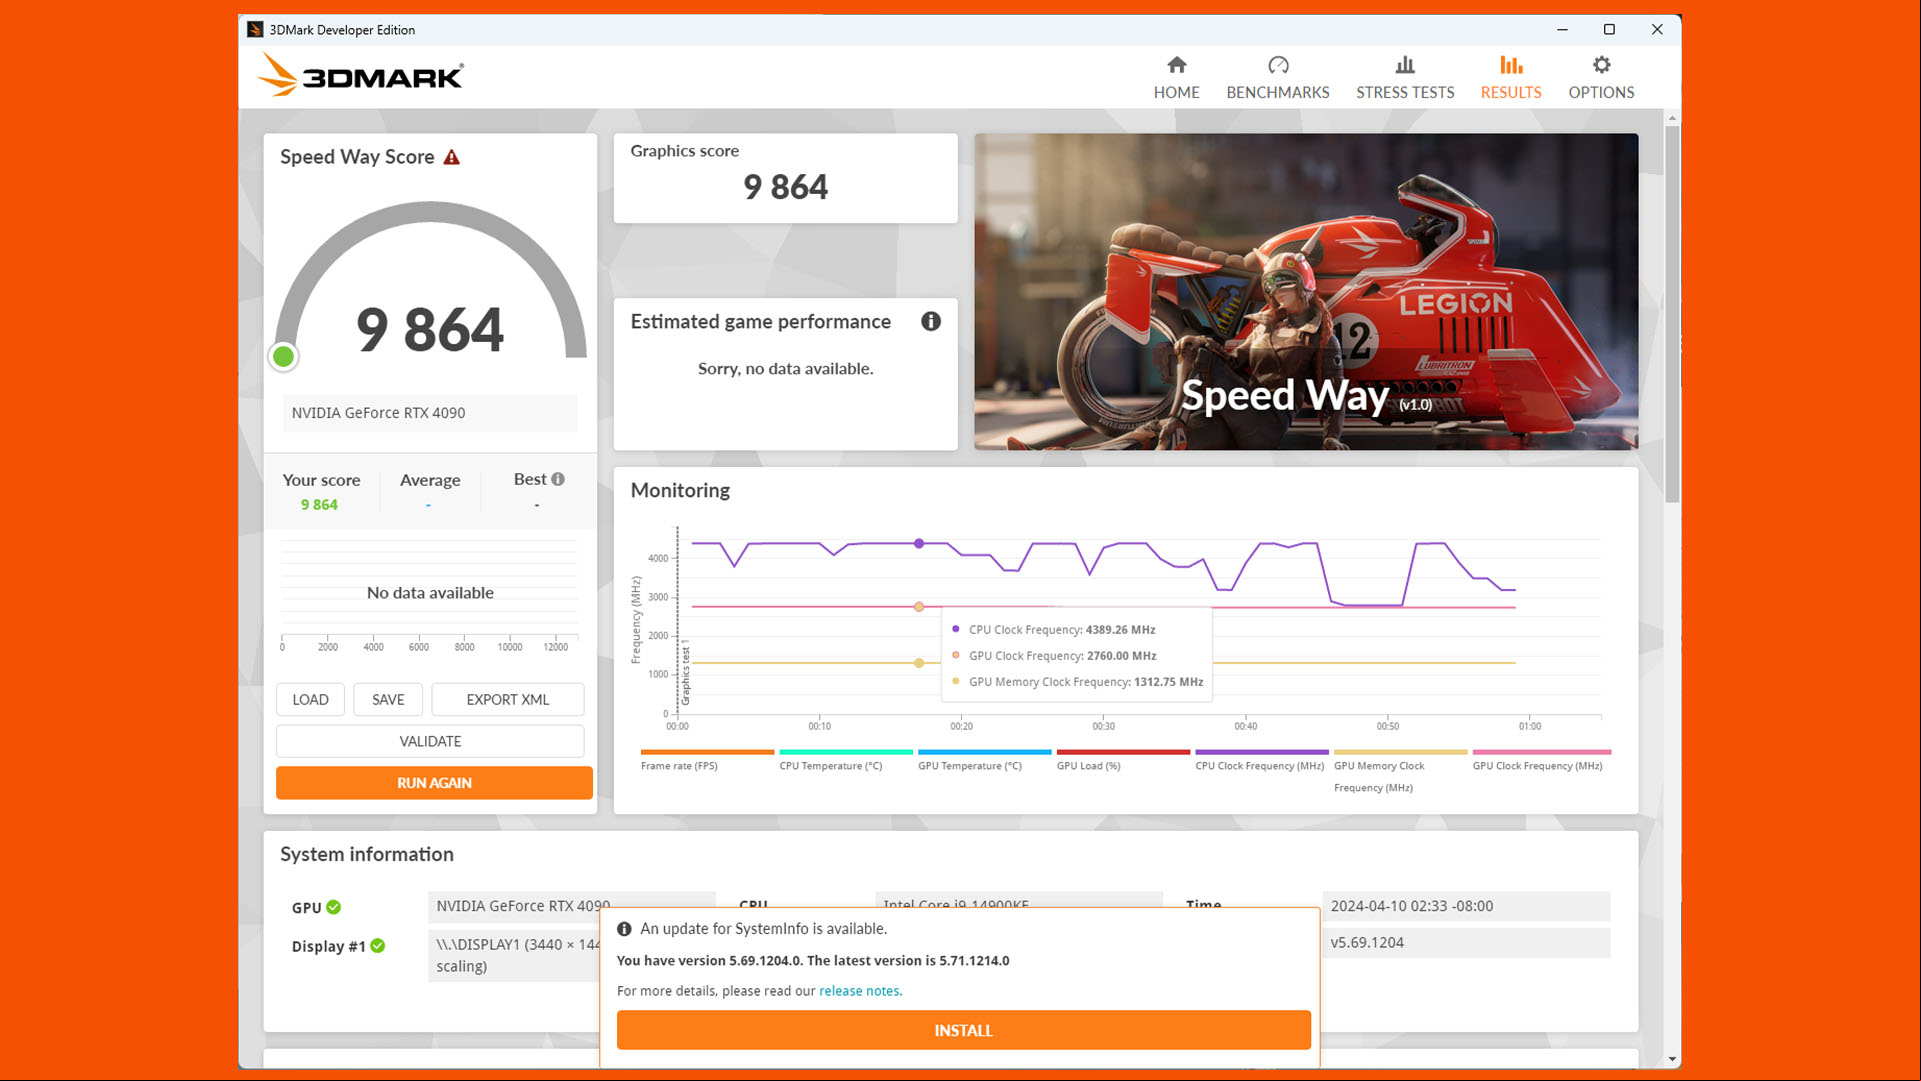This screenshot has height=1081, width=1921.
Task: Click the LOAD button
Action: pos(310,699)
